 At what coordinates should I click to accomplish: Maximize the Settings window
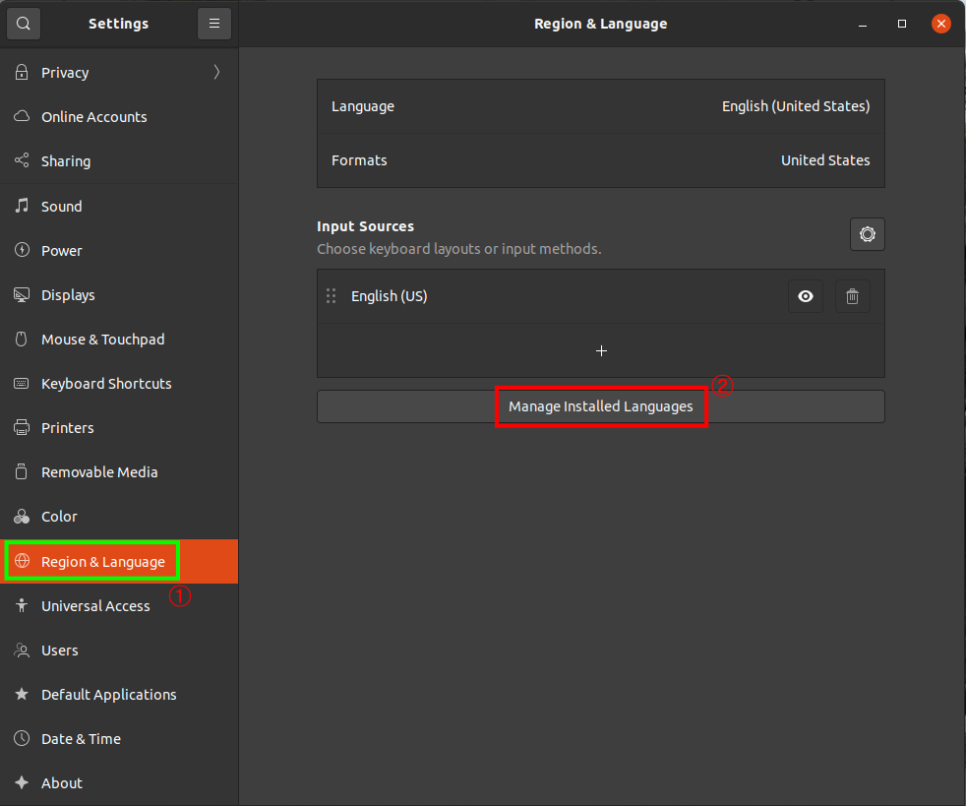point(902,24)
